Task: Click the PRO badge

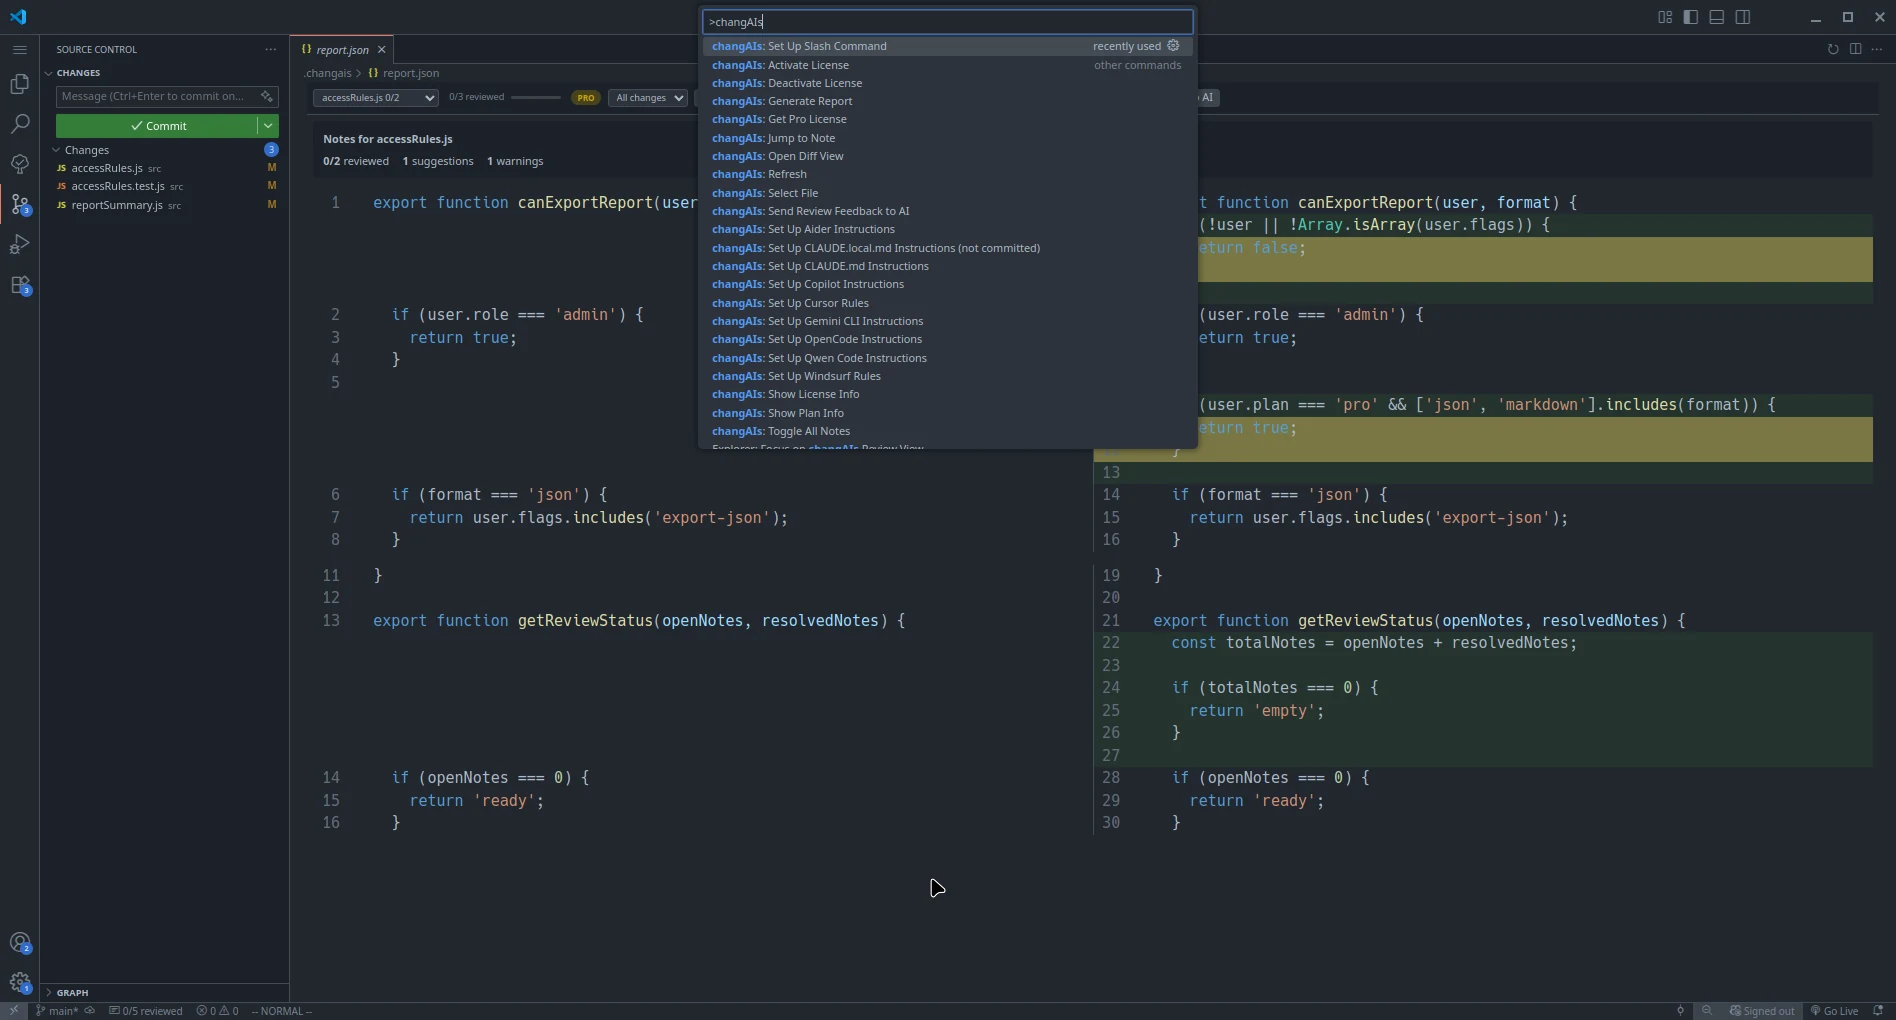Action: (585, 98)
